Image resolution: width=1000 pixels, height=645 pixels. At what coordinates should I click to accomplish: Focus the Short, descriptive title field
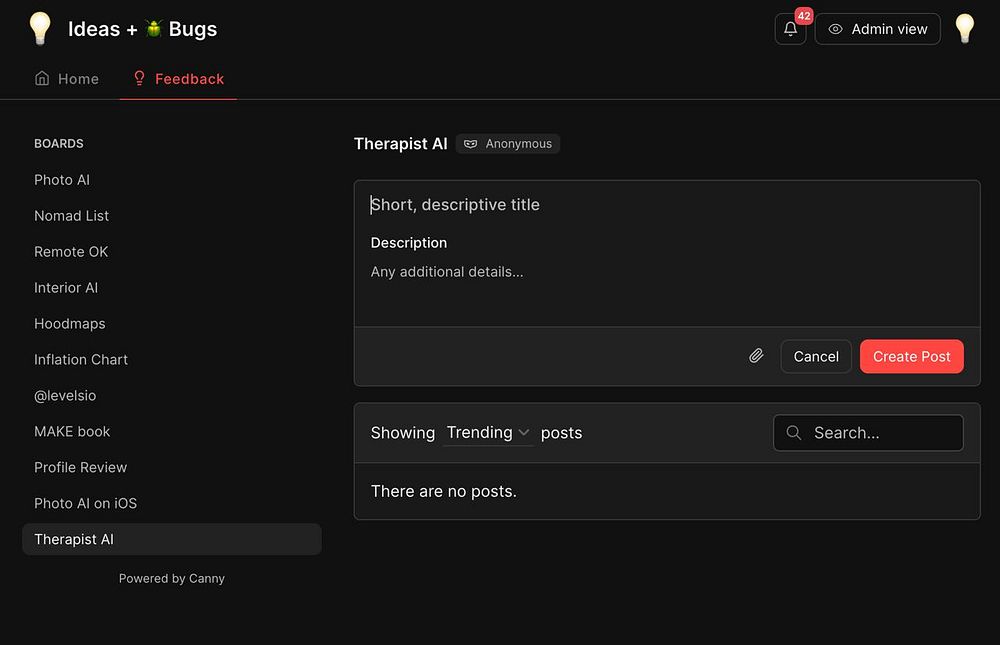[x=666, y=204]
